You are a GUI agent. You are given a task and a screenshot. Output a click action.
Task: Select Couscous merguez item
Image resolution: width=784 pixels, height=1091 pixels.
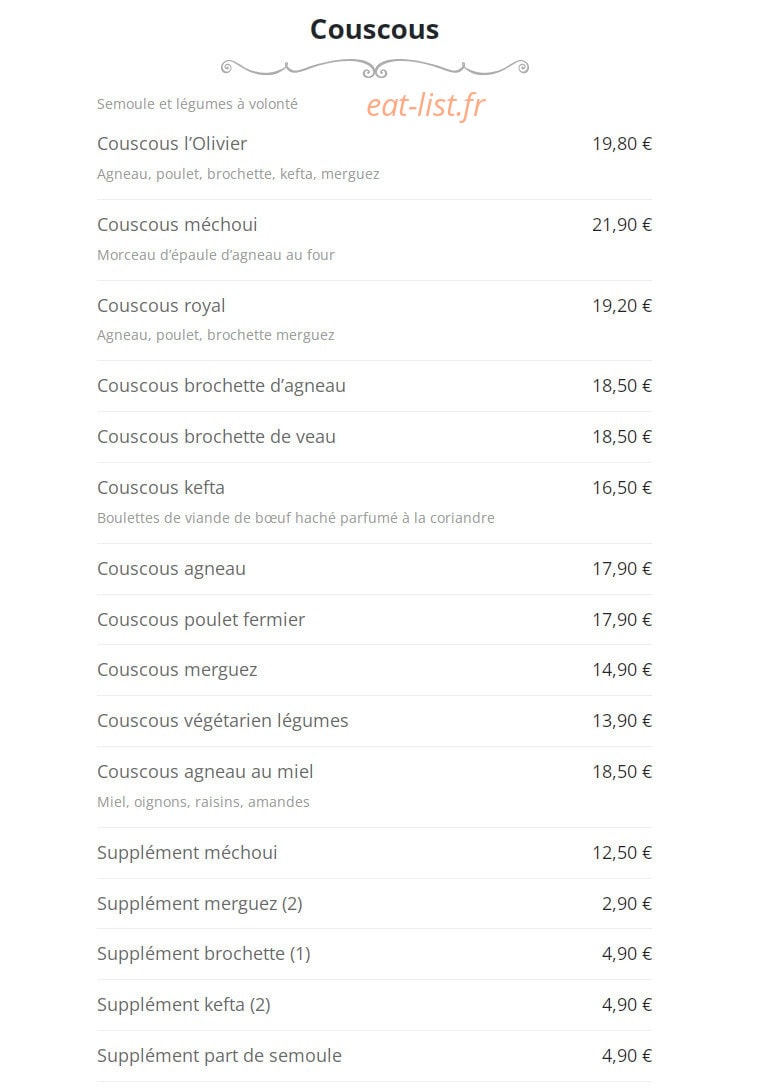[x=374, y=670]
